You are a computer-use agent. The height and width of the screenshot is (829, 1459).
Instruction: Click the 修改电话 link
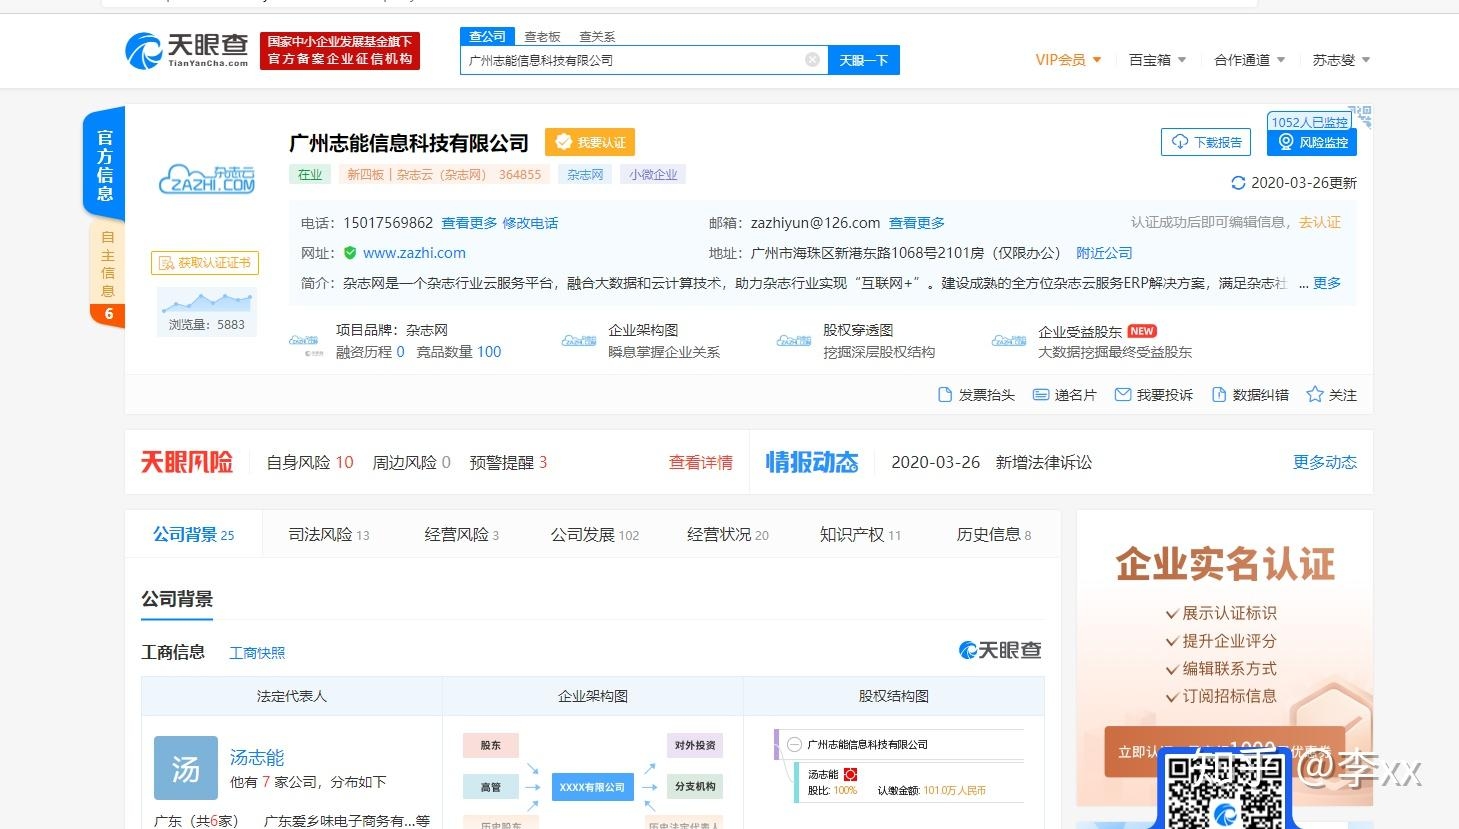(x=530, y=223)
